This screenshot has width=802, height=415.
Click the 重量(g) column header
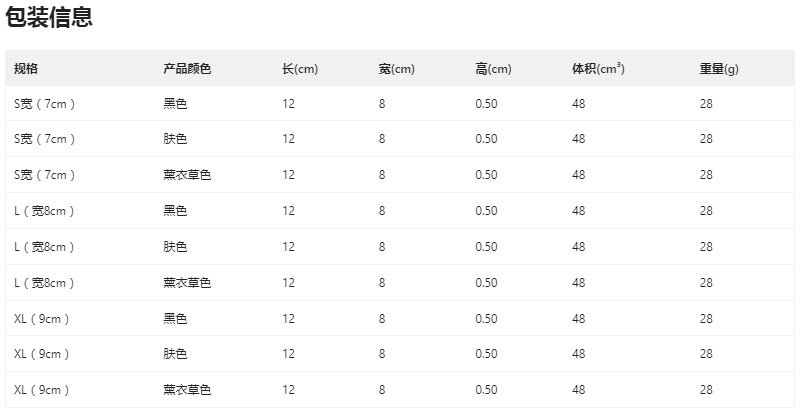coord(719,69)
